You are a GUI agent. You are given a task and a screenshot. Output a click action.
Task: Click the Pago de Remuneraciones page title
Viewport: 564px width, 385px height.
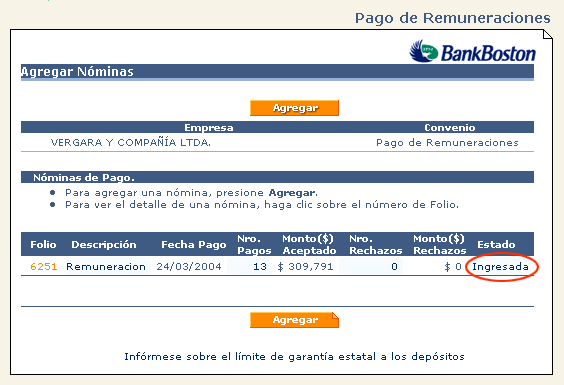tap(452, 18)
